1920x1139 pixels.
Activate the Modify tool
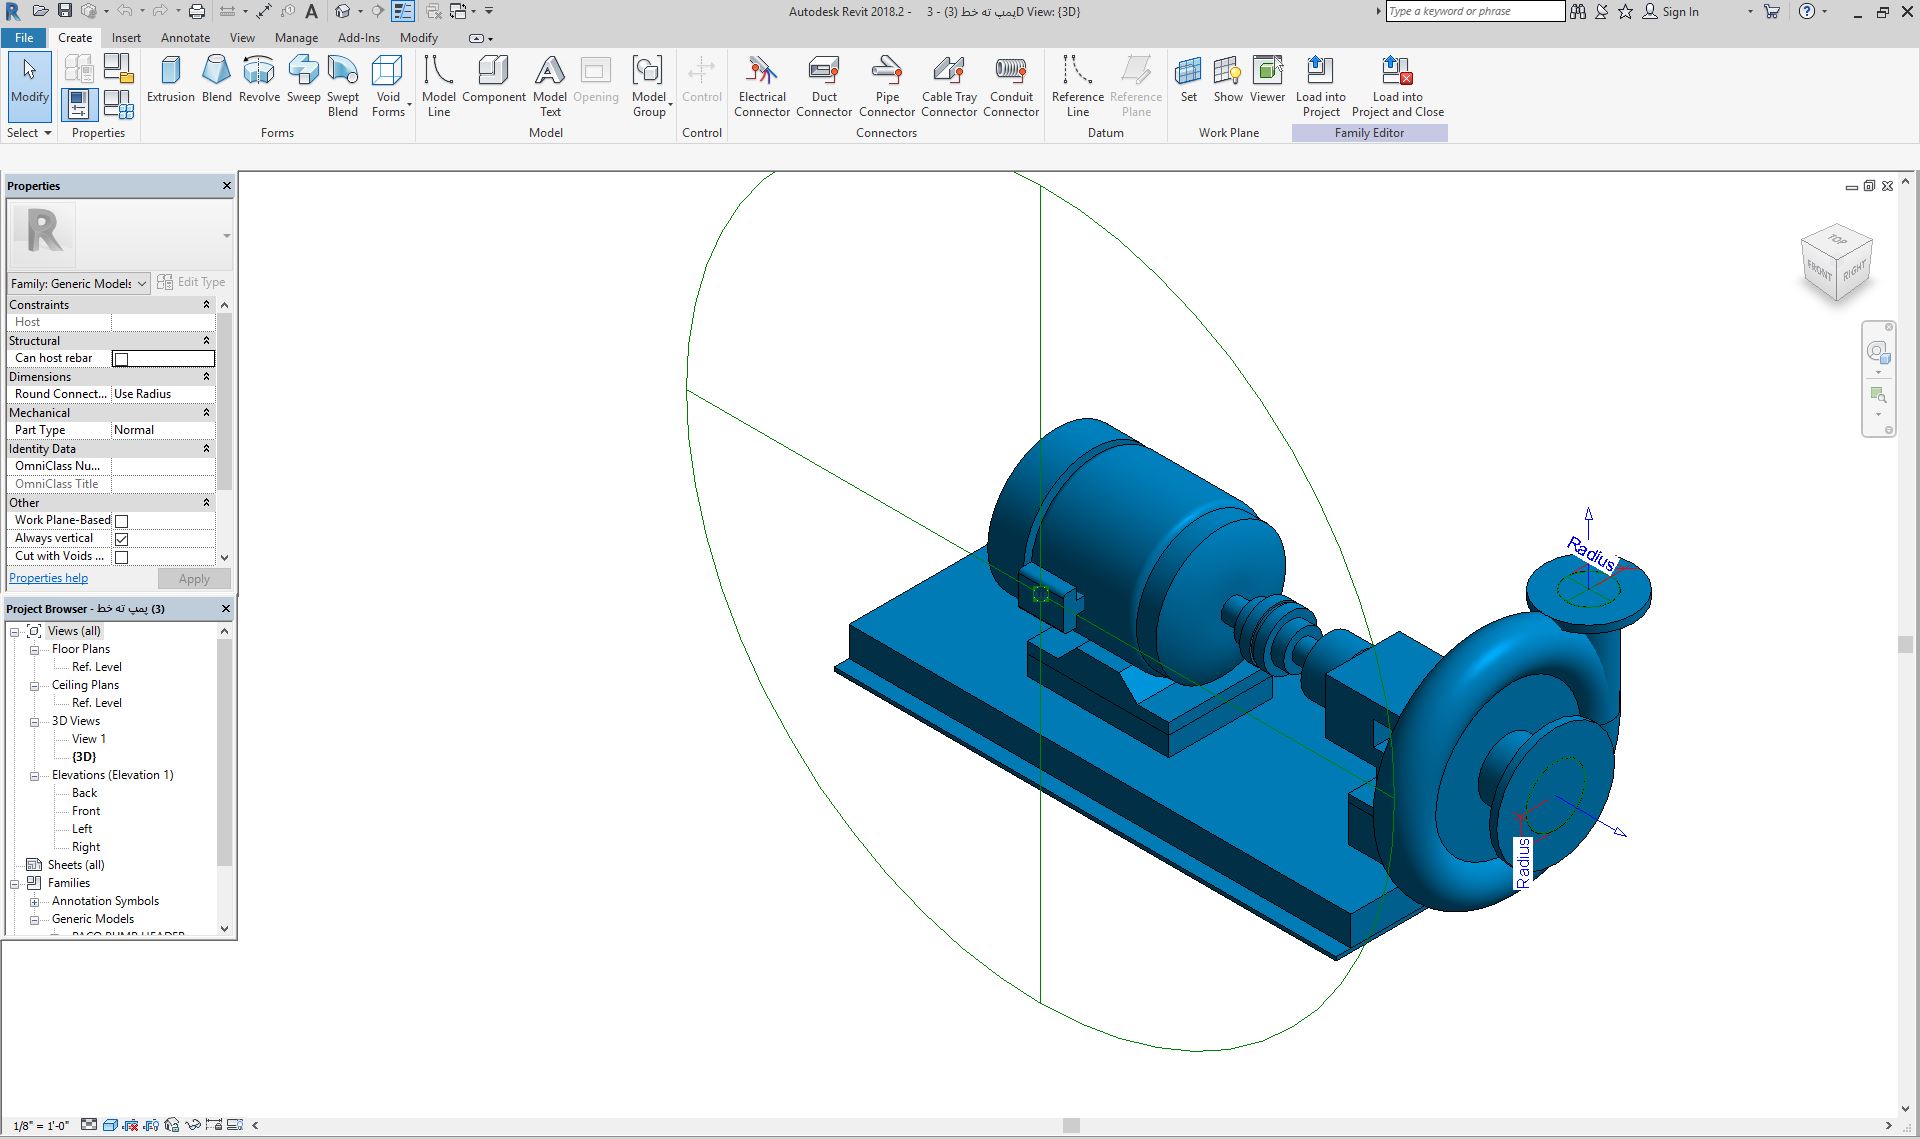pos(30,86)
